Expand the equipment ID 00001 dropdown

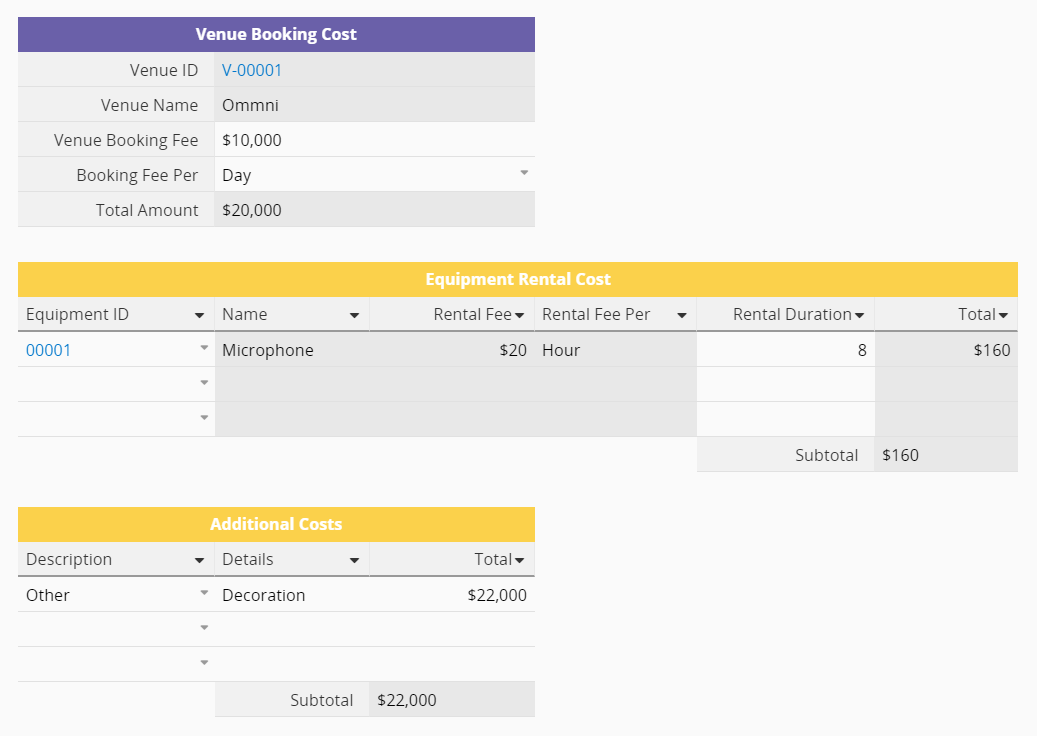pos(204,348)
